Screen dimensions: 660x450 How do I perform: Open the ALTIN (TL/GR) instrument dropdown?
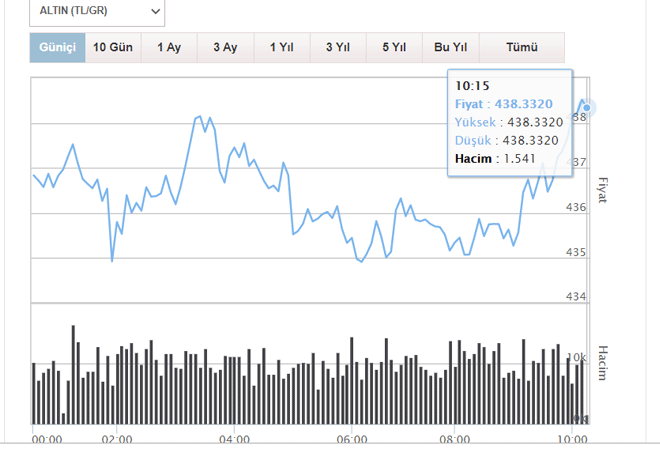point(97,11)
